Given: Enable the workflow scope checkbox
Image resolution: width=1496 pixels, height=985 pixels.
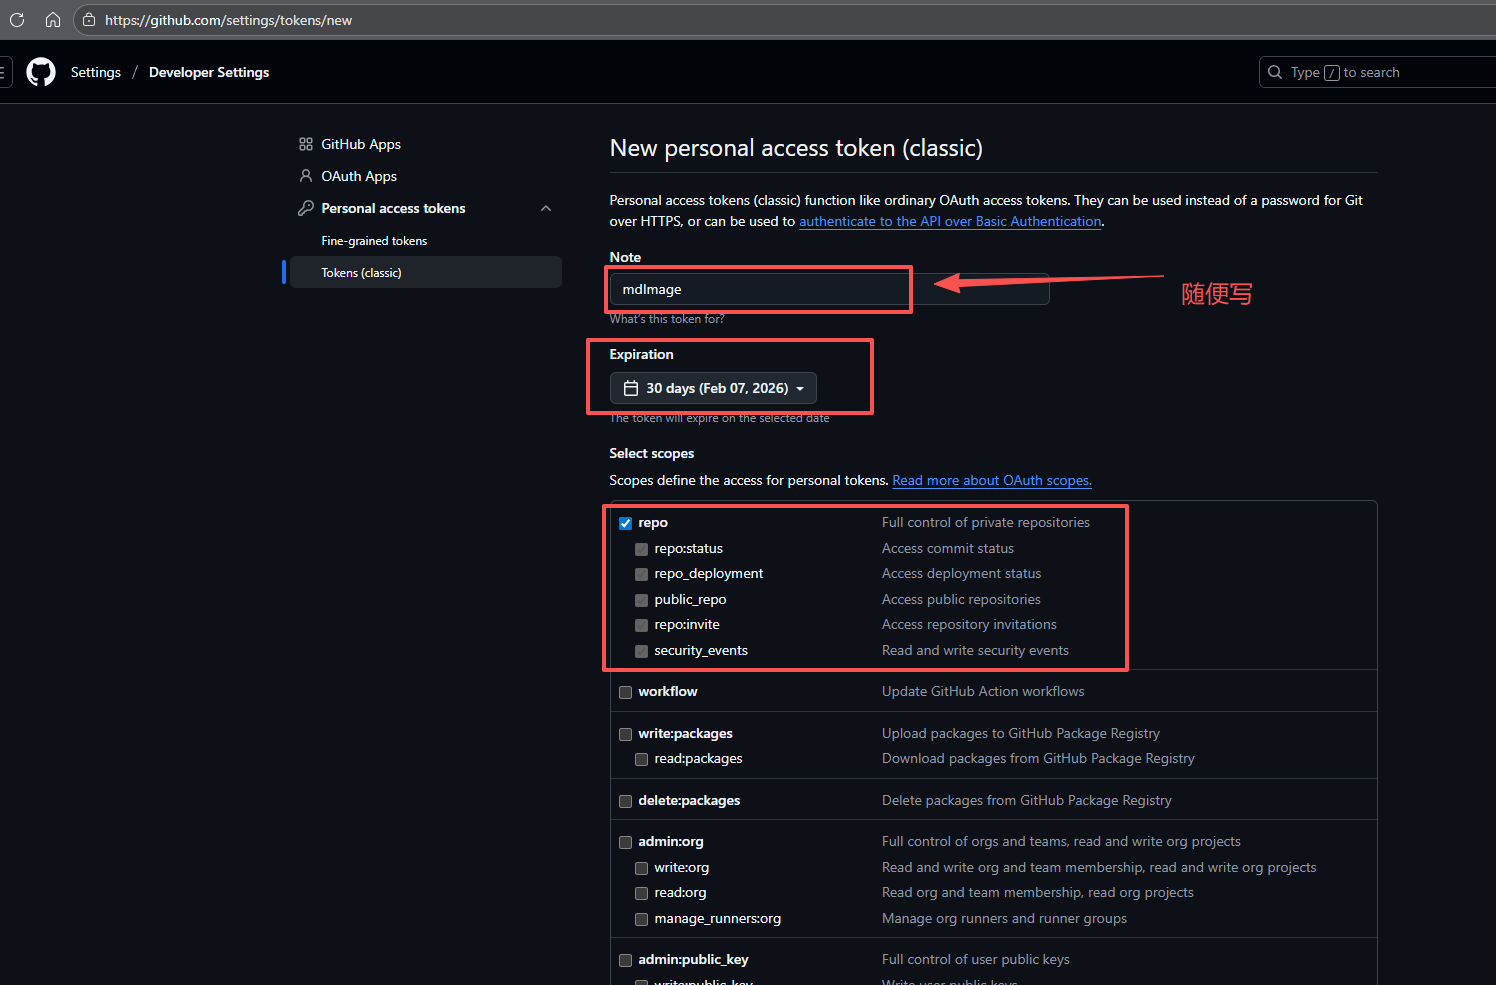Looking at the screenshot, I should coord(625,692).
